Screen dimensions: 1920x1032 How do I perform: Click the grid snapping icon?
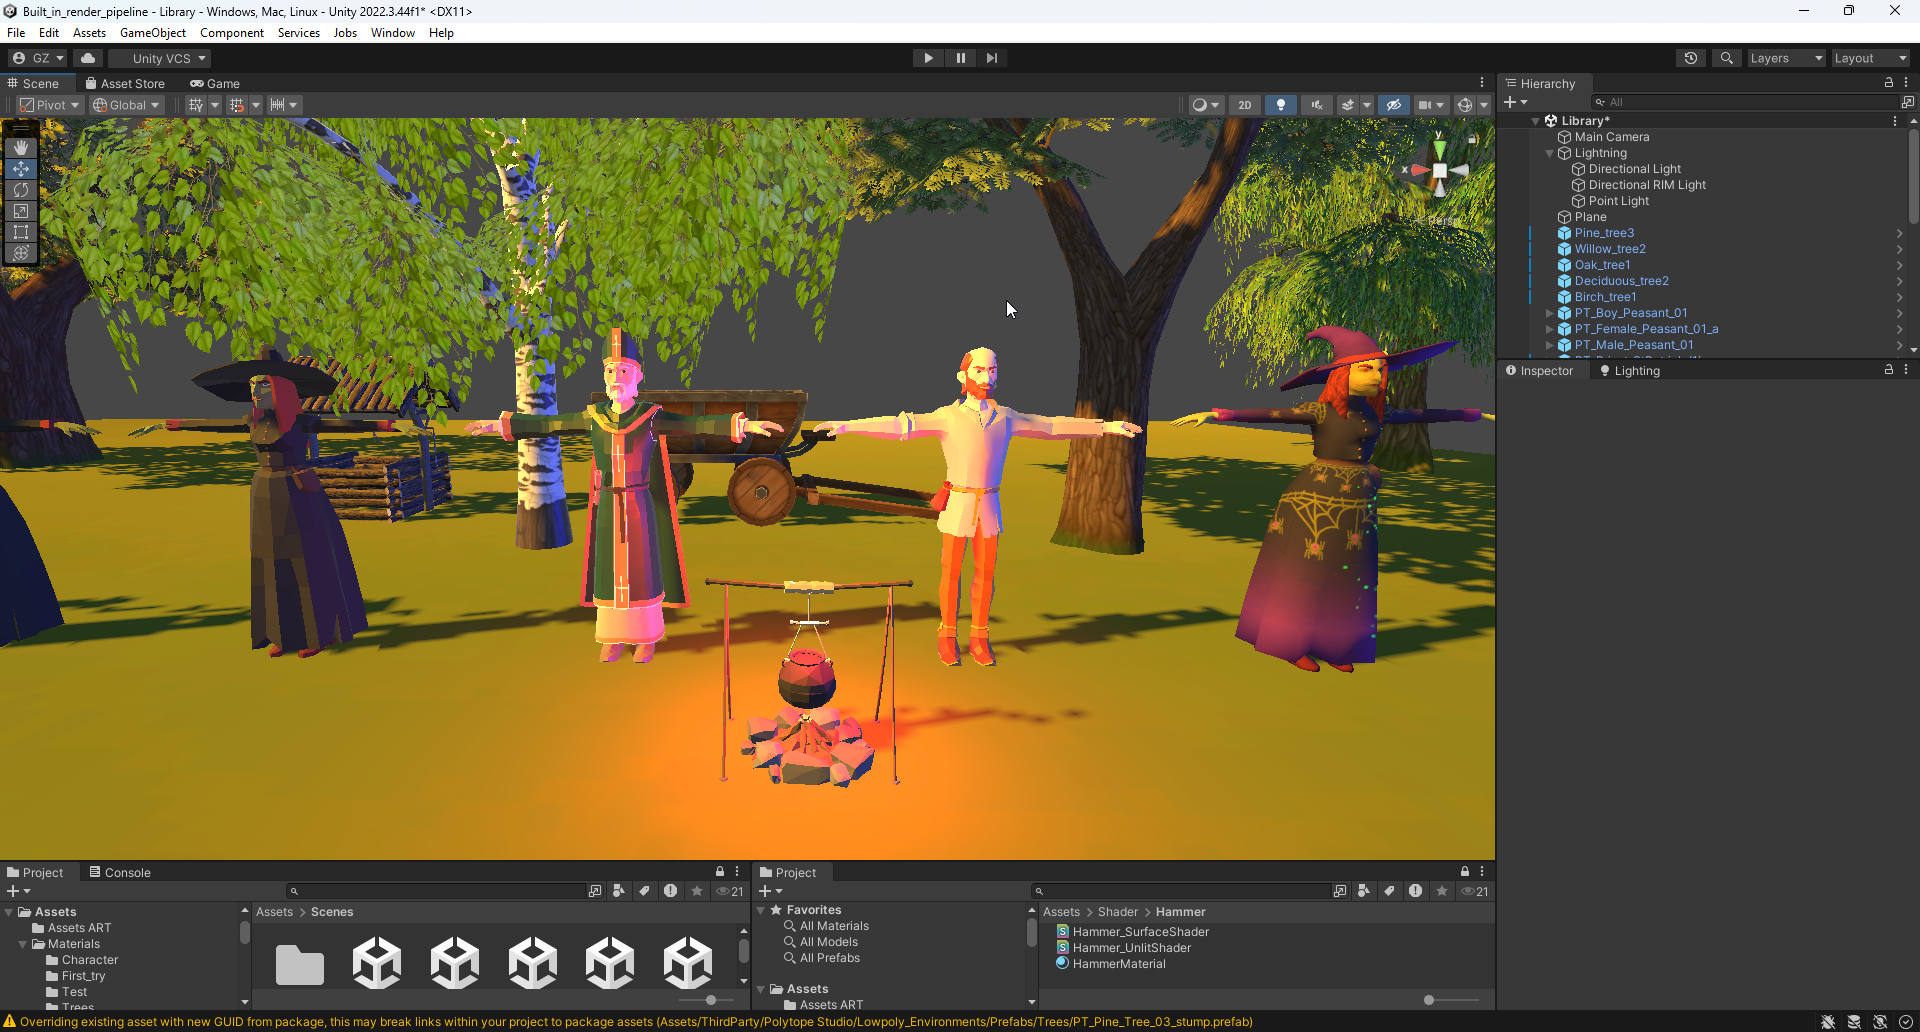[237, 105]
